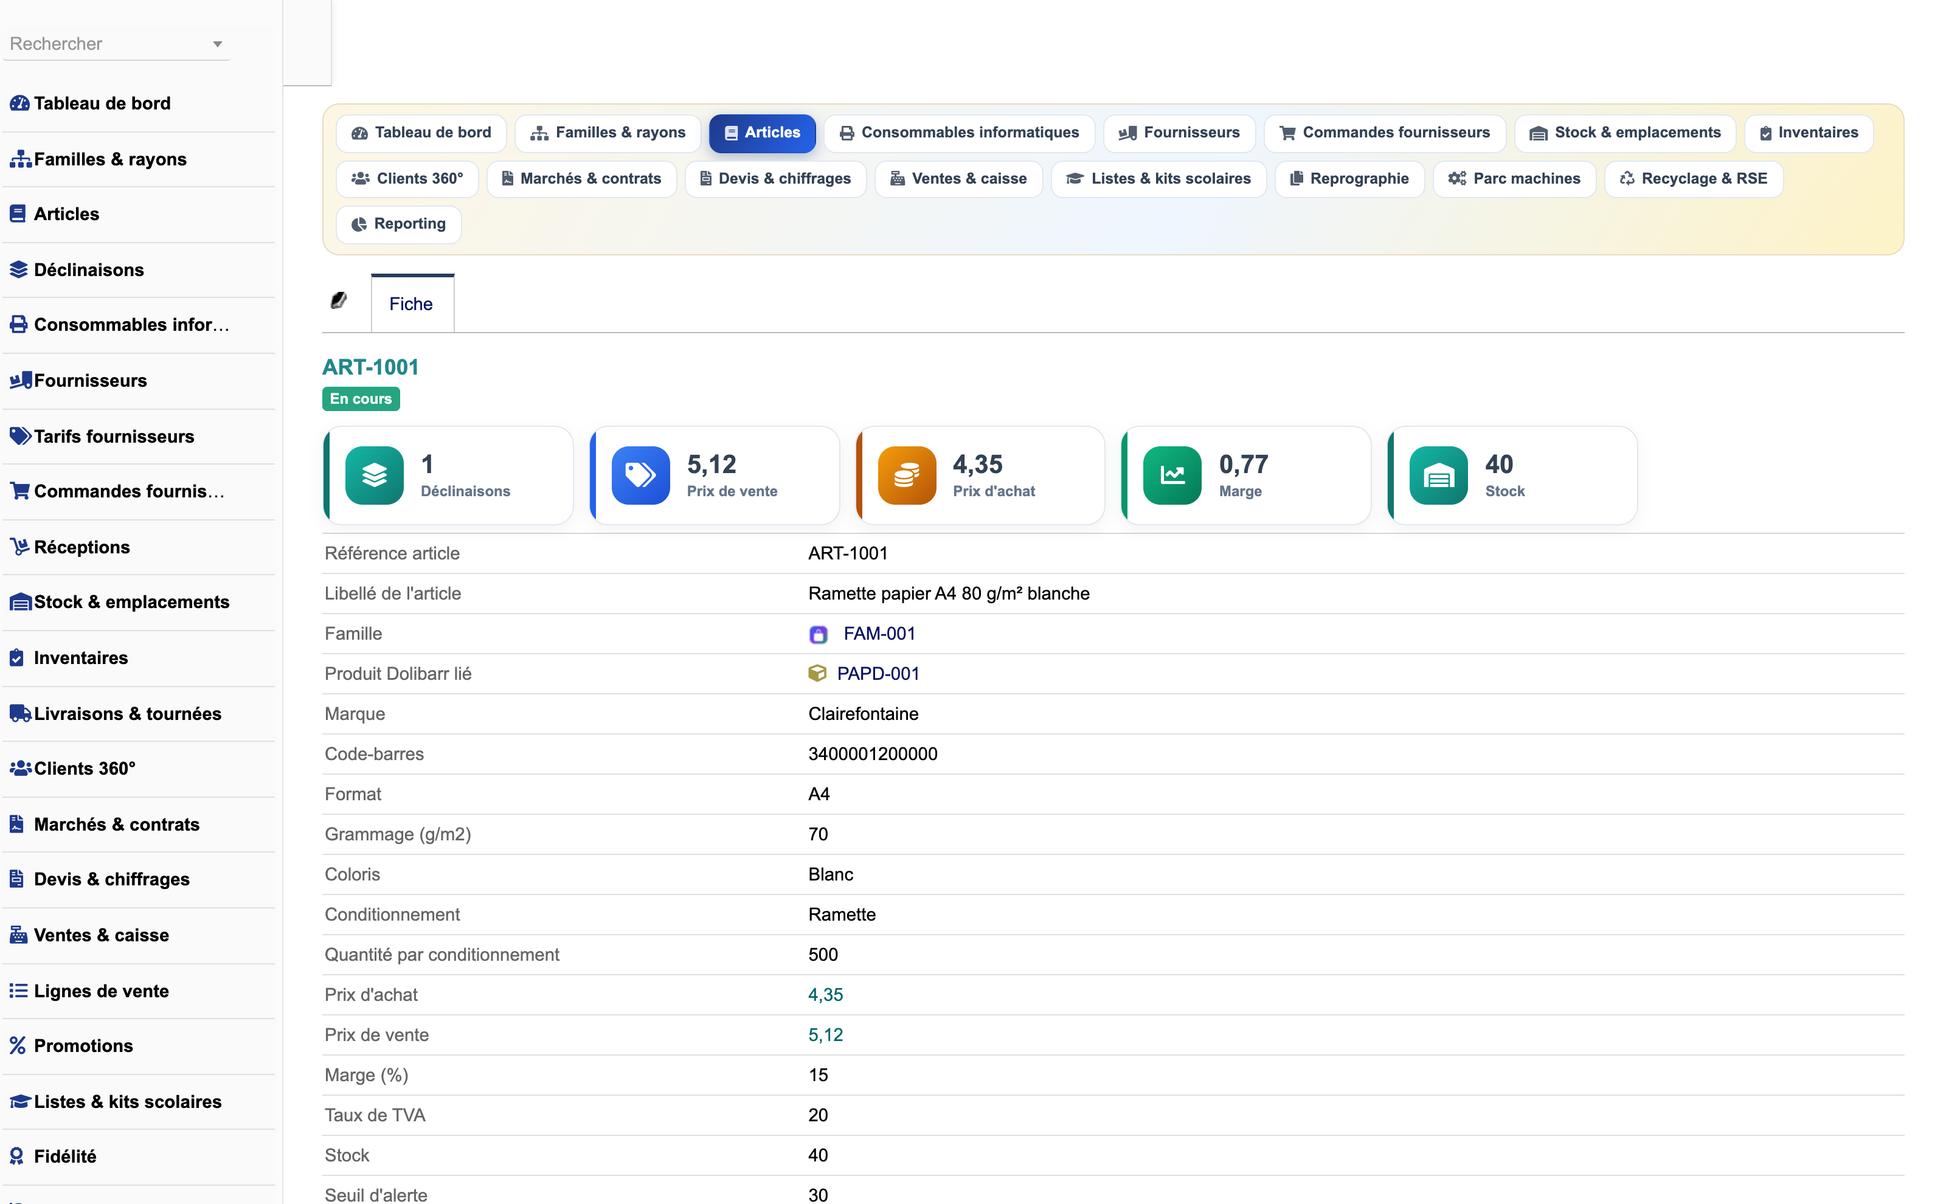
Task: Follow the PAPD-001 Dolibarr product link
Action: [x=878, y=674]
